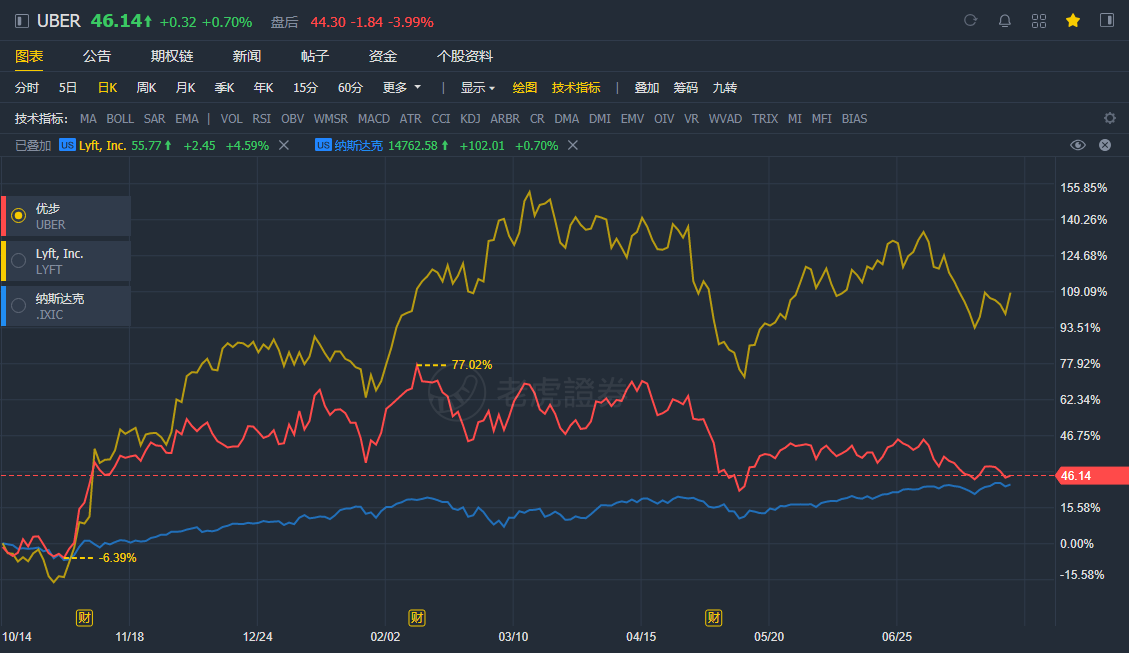Click the left panel icon beside UBER
The width and height of the screenshot is (1129, 653).
[22, 21]
